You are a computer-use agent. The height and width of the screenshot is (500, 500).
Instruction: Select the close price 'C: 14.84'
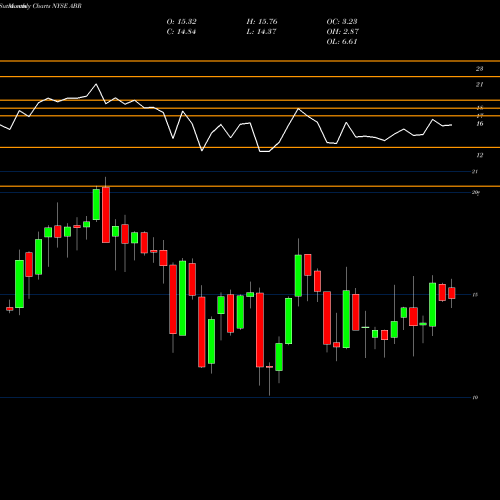181,32
